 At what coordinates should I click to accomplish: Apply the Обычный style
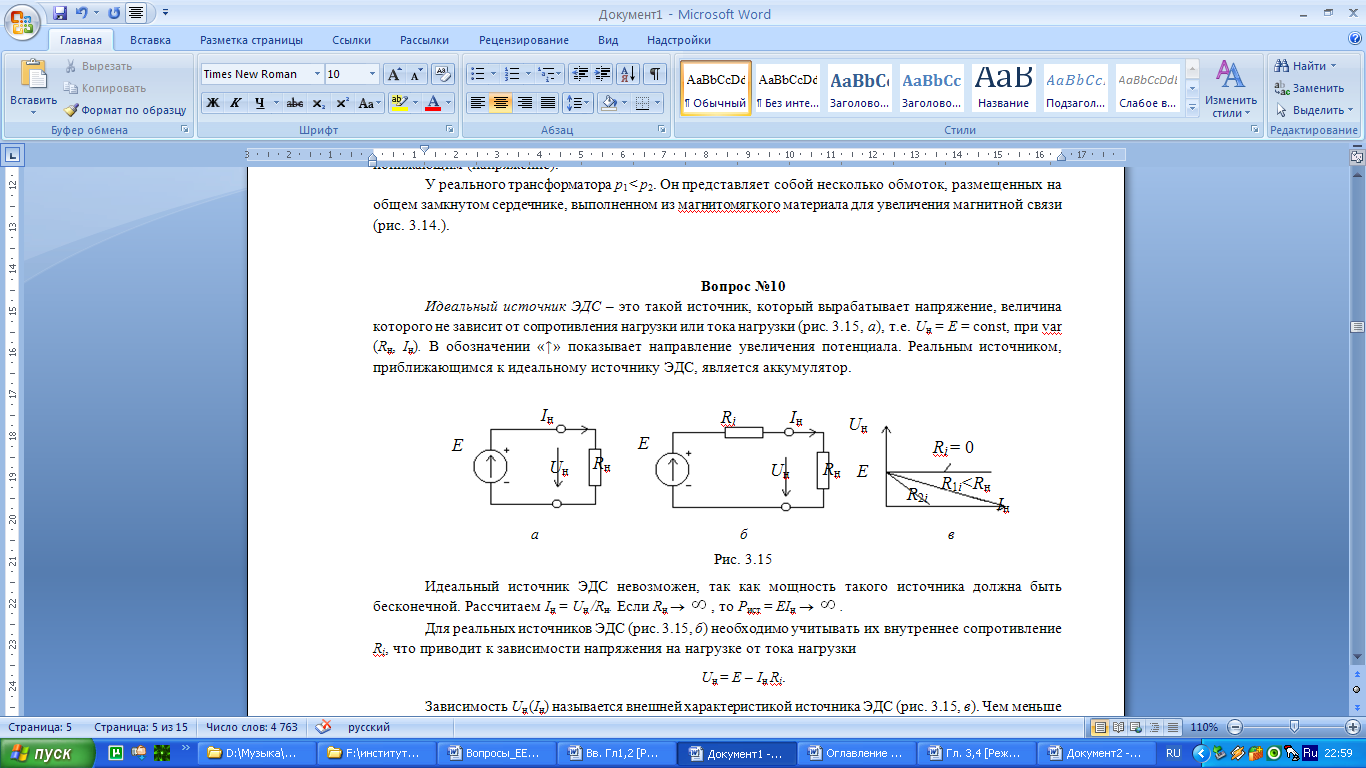coord(715,88)
